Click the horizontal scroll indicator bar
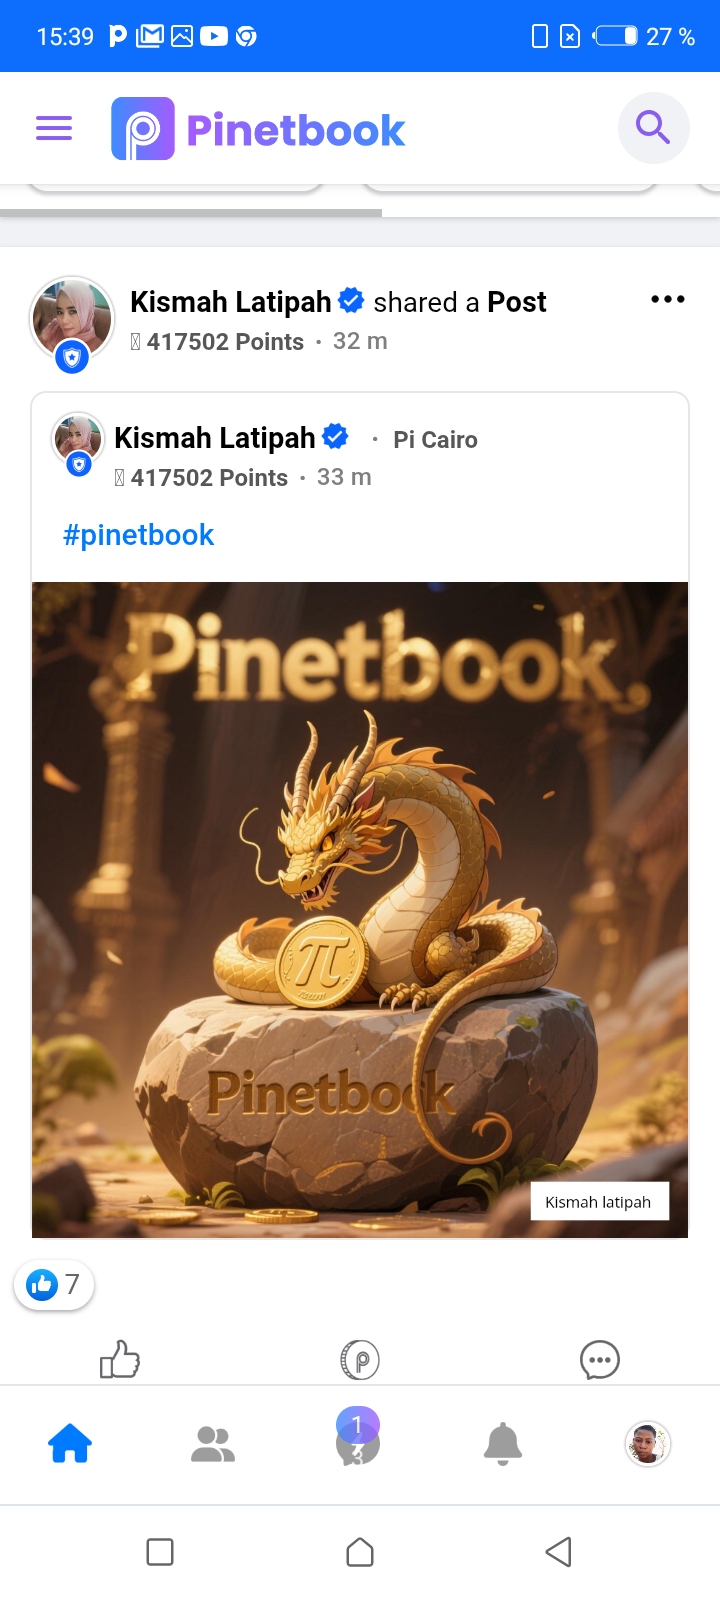This screenshot has height=1600, width=720. point(191,213)
